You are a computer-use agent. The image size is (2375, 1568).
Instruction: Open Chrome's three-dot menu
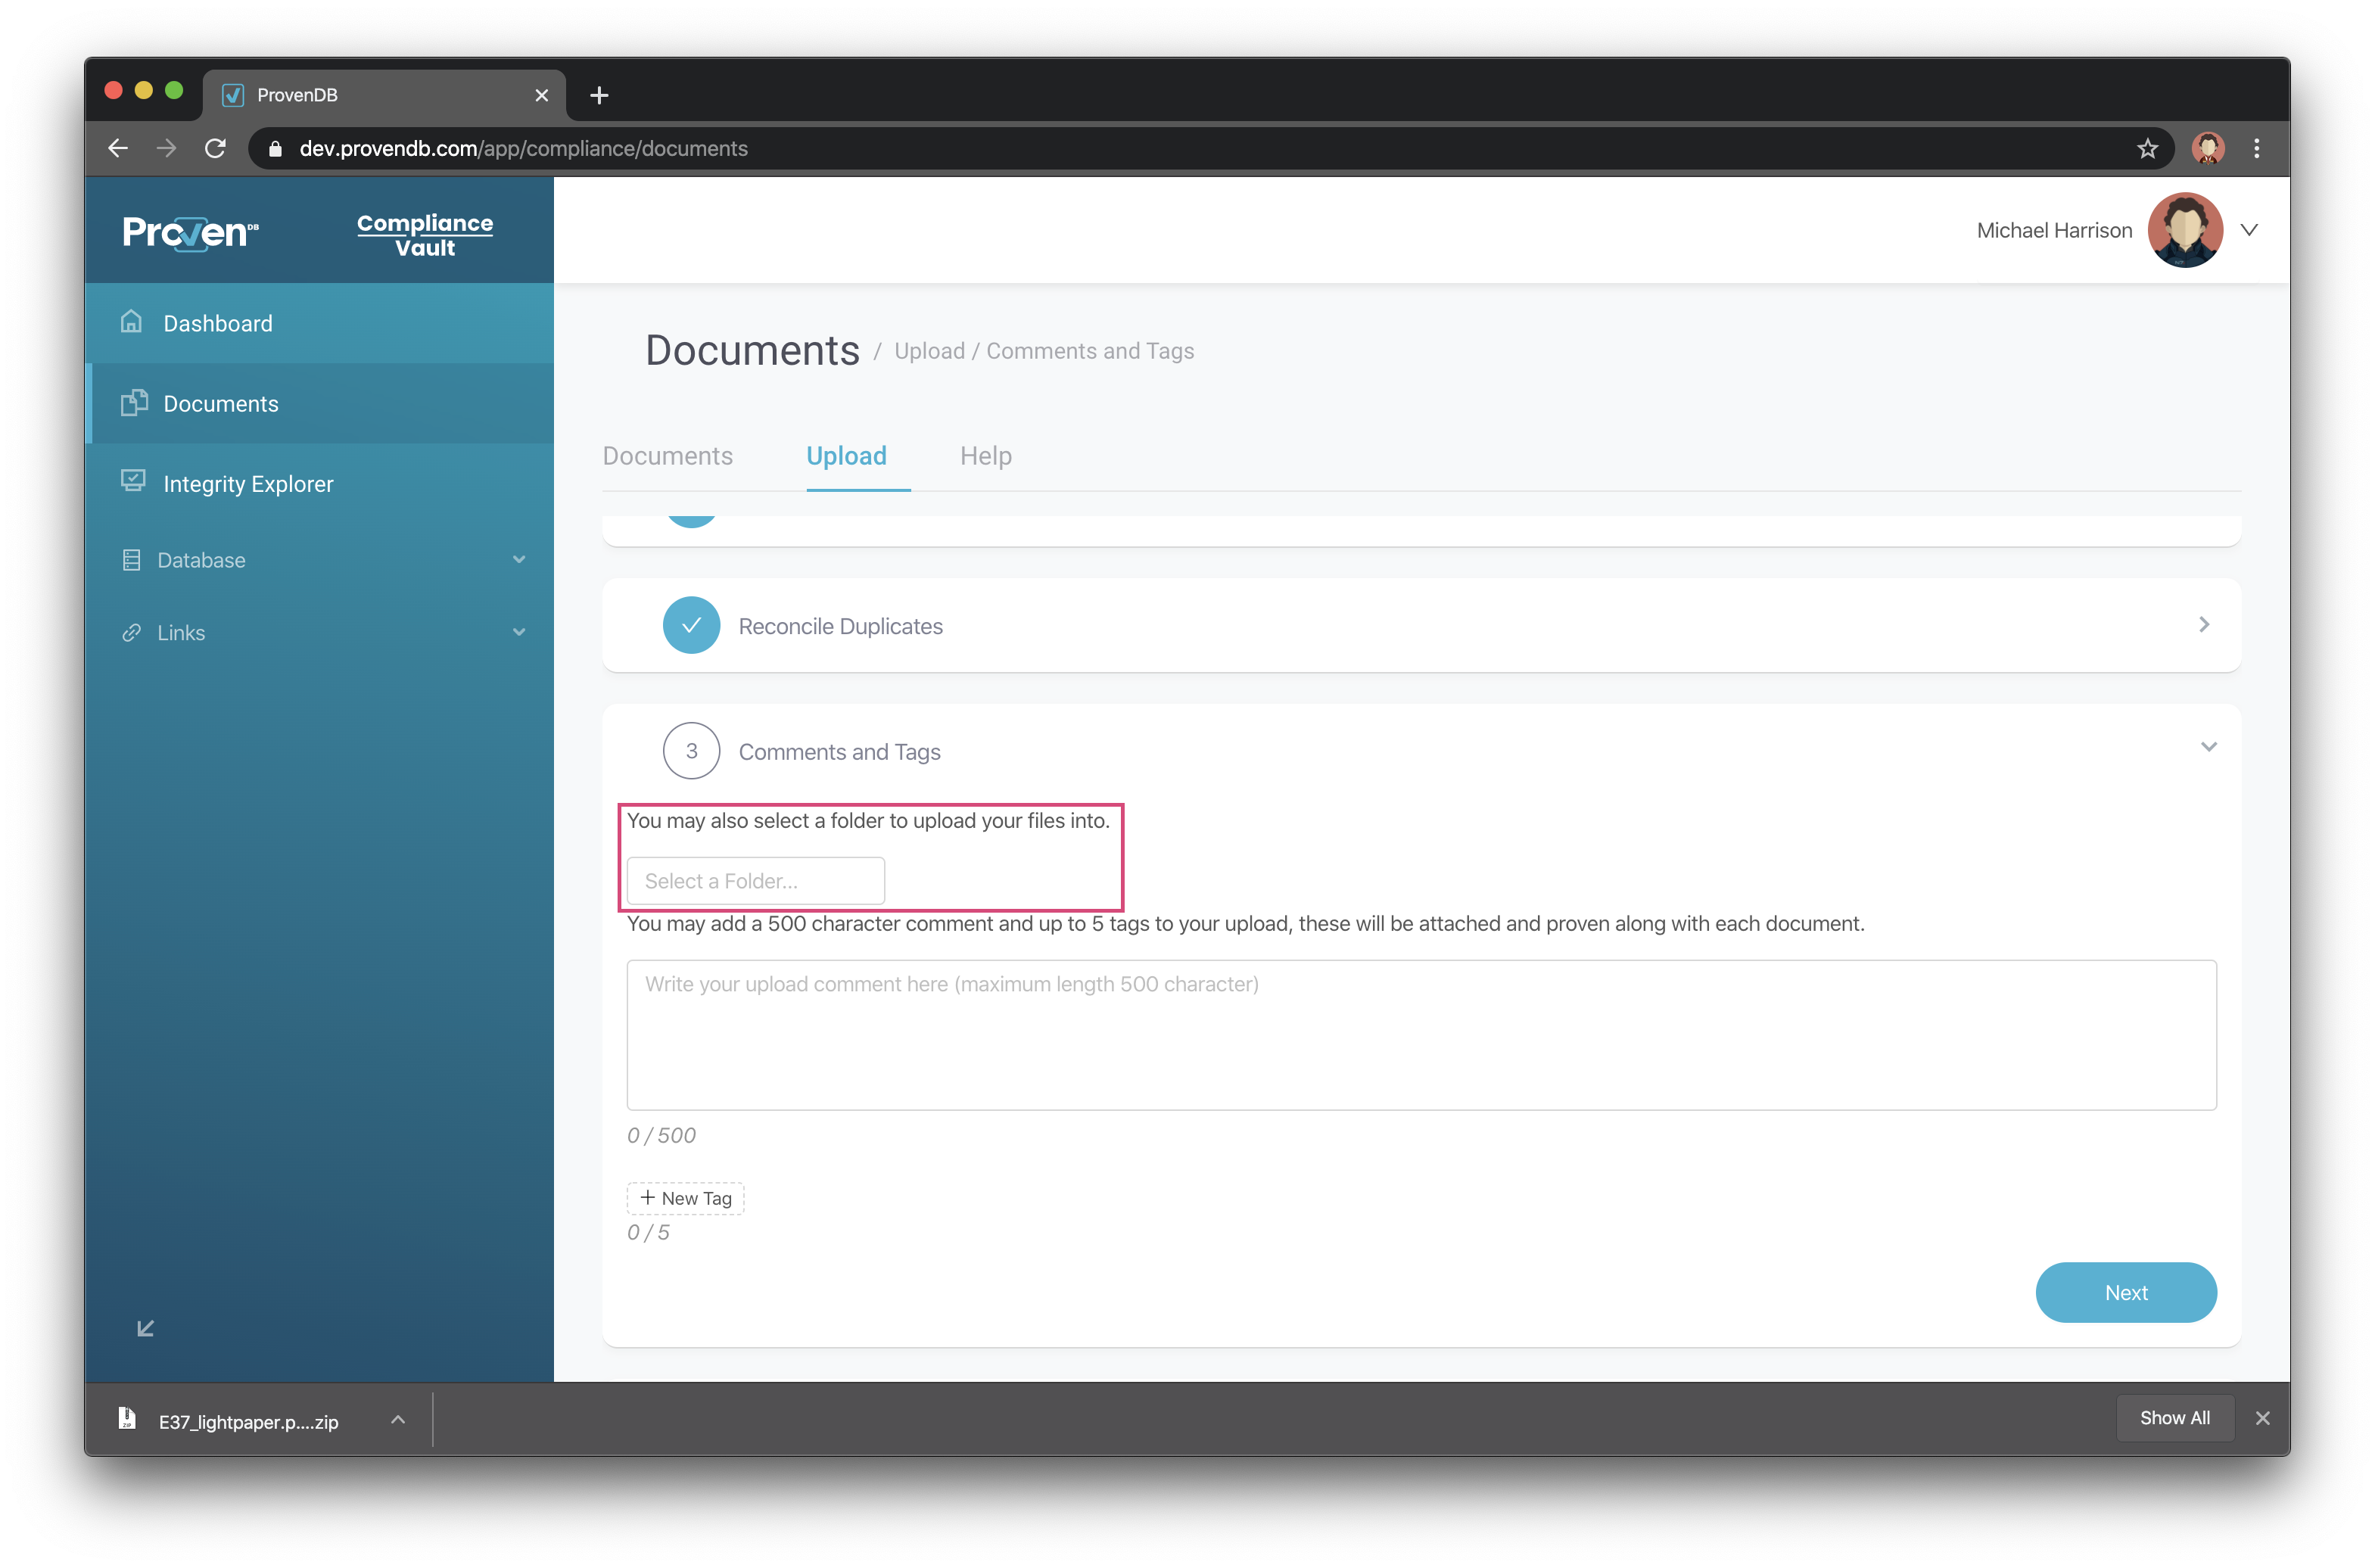2257,149
